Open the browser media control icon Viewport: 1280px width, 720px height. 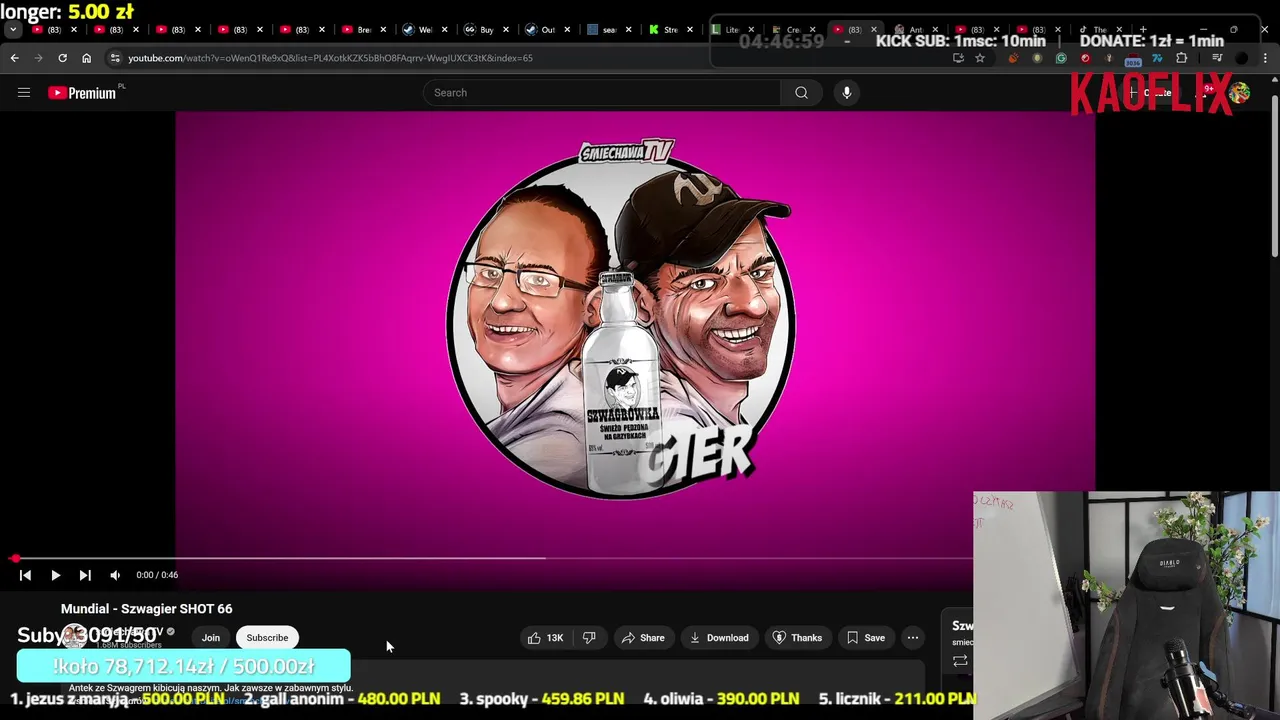(1217, 58)
